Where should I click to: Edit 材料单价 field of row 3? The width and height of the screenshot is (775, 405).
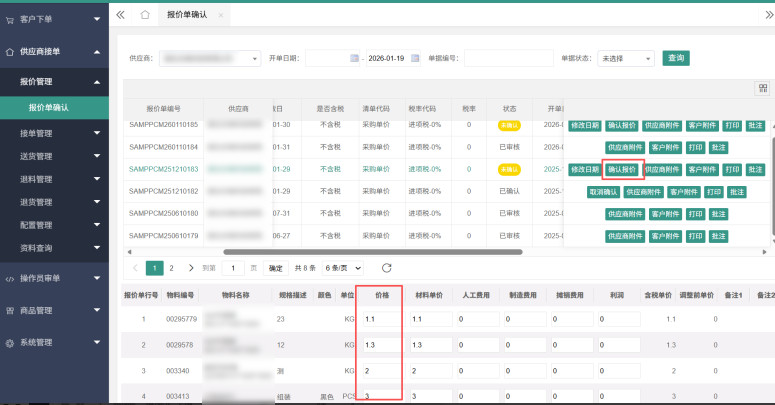point(431,370)
